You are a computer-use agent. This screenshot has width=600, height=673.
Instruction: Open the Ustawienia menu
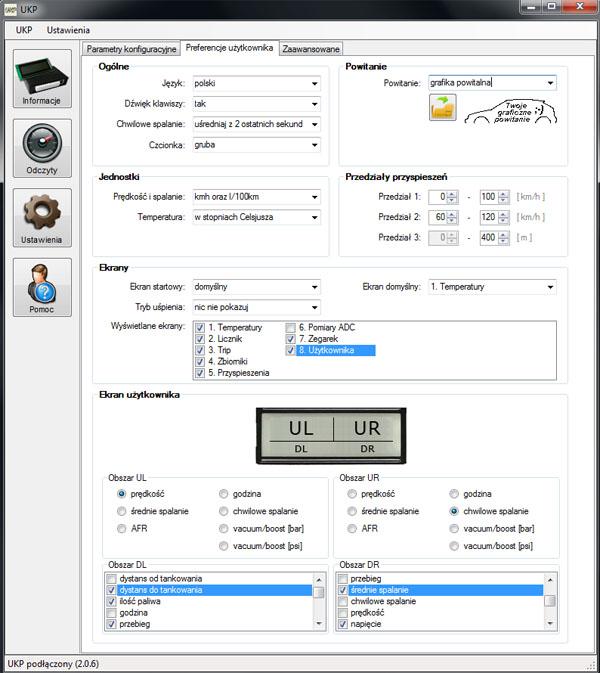click(x=68, y=30)
